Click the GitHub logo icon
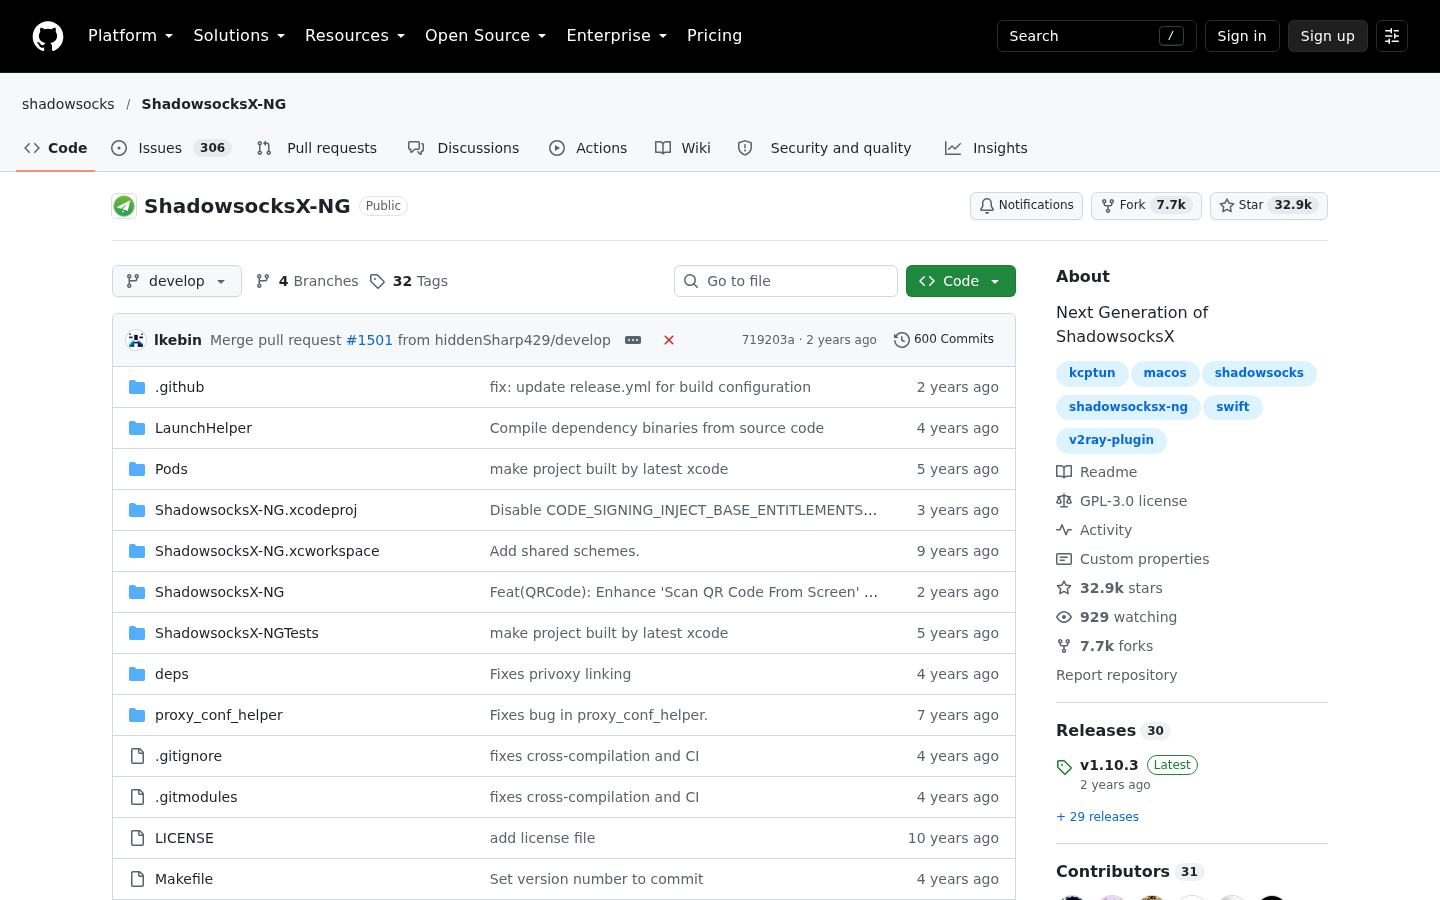This screenshot has height=900, width=1440. pyautogui.click(x=48, y=36)
